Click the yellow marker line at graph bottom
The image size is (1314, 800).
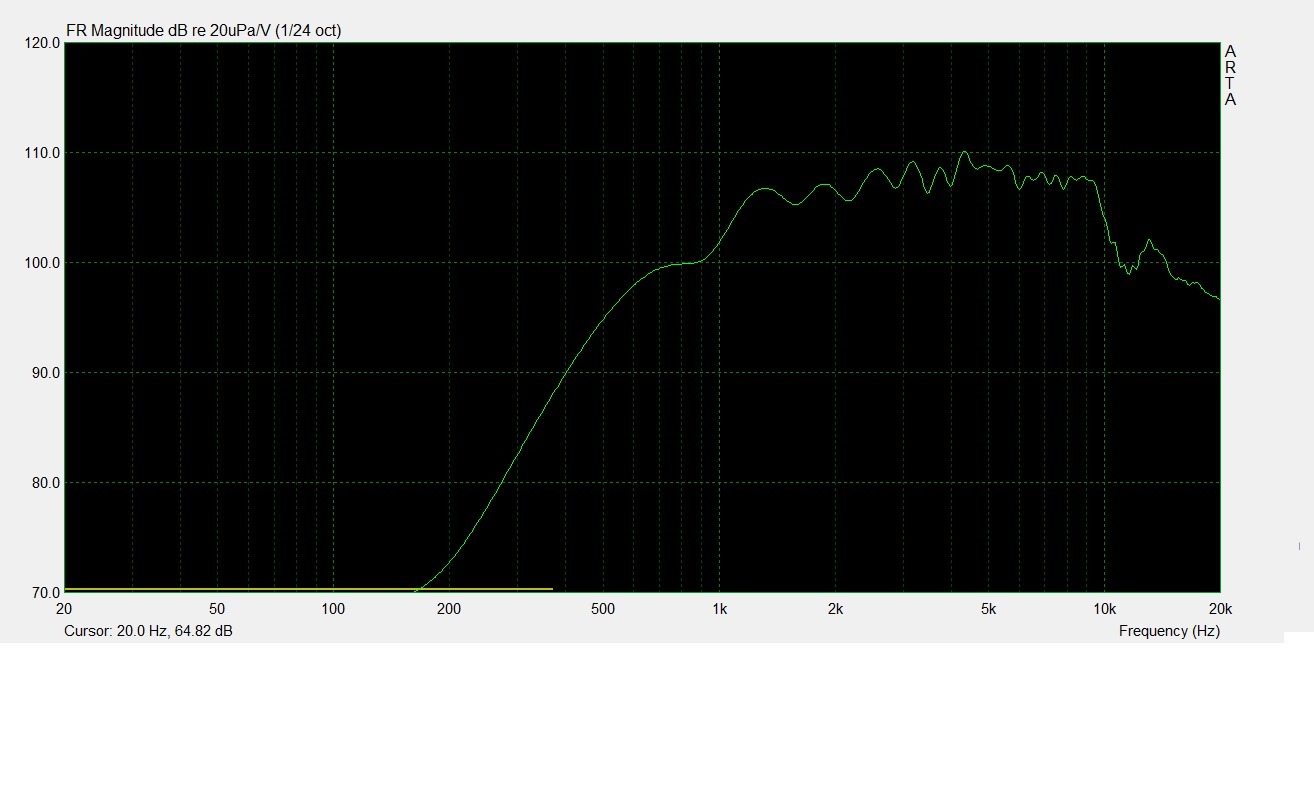tap(308, 589)
